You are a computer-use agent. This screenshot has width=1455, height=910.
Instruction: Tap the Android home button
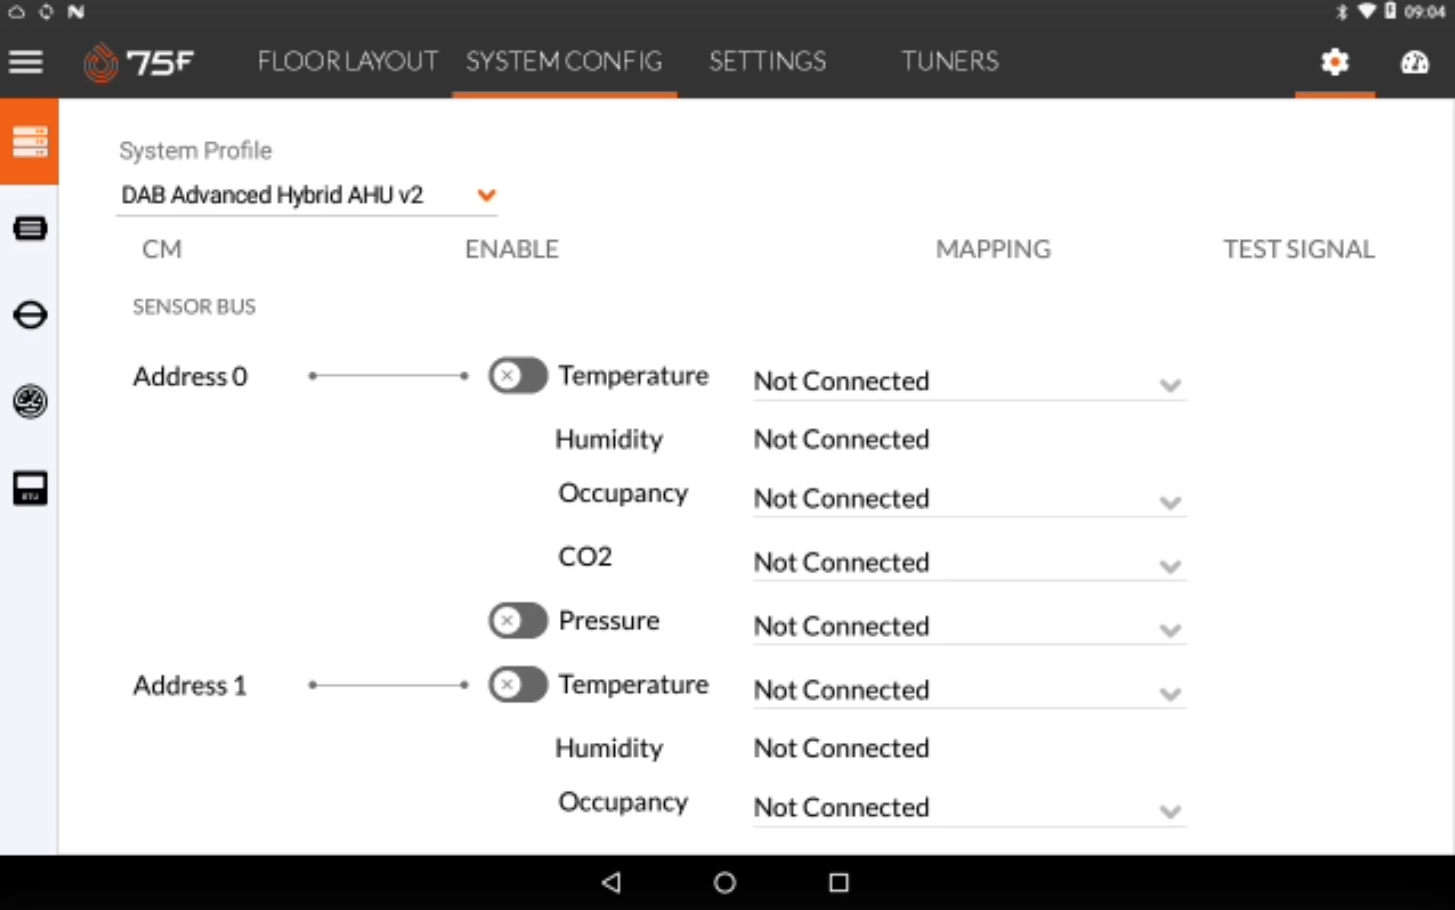coord(725,882)
